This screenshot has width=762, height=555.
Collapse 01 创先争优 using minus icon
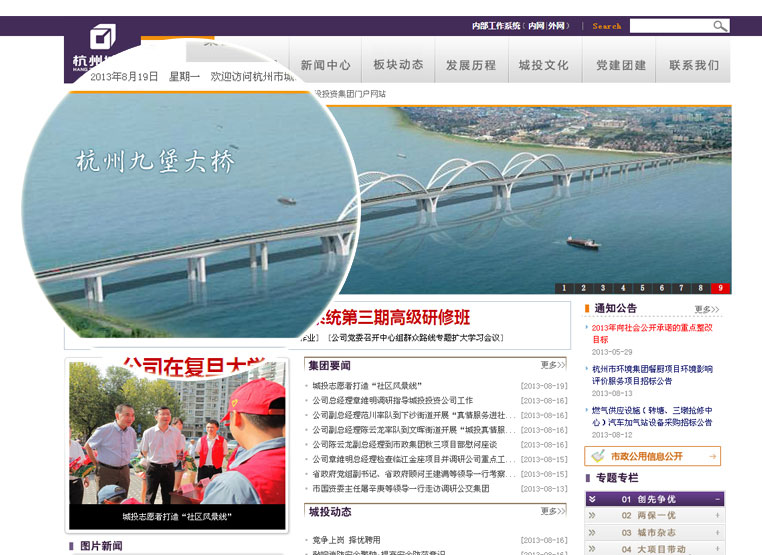tap(716, 499)
